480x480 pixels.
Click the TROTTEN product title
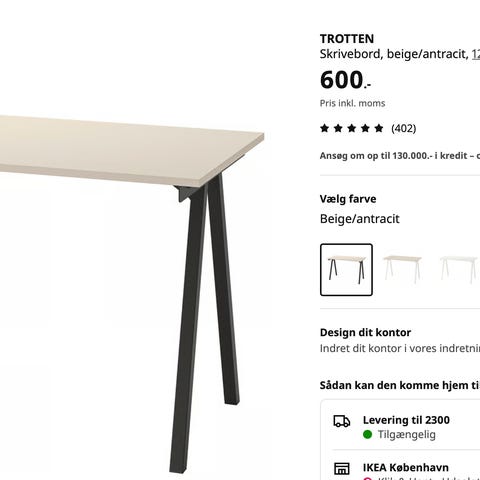tap(347, 39)
